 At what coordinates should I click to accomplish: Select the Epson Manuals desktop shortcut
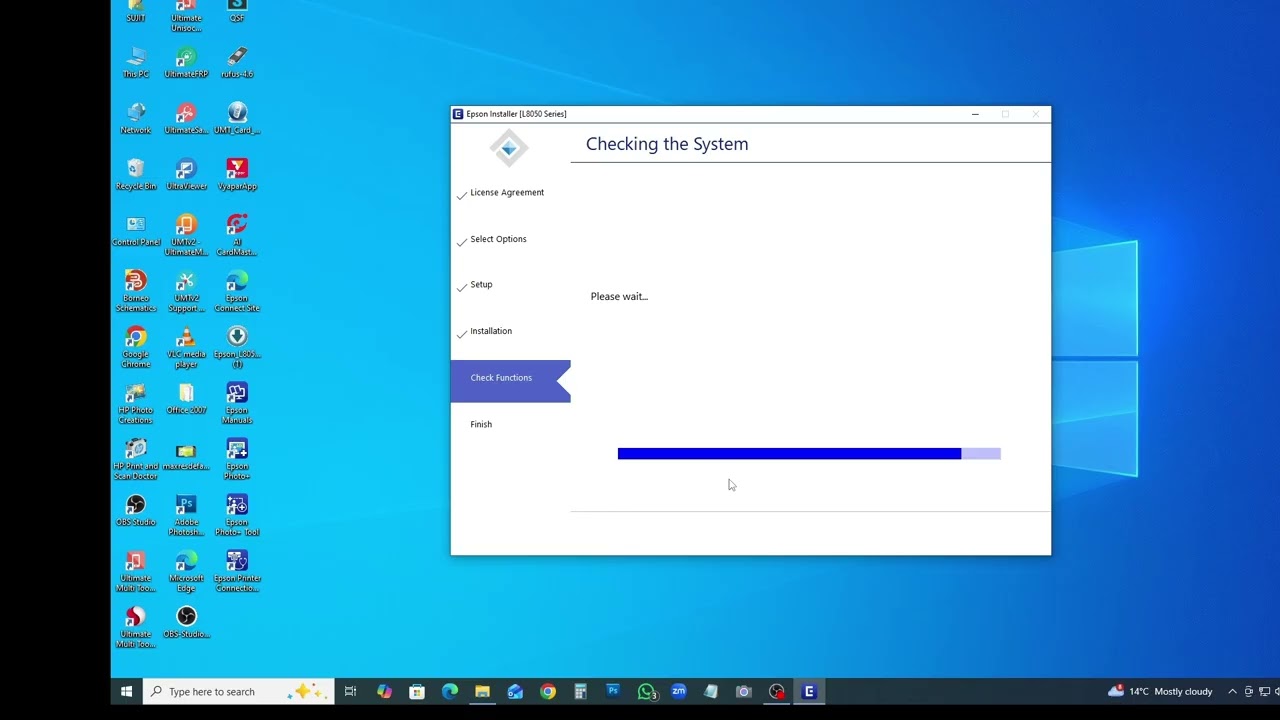[x=237, y=403]
